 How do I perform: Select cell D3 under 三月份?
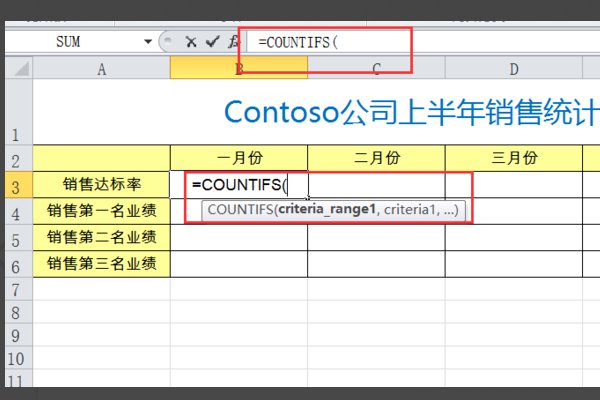pyautogui.click(x=514, y=185)
